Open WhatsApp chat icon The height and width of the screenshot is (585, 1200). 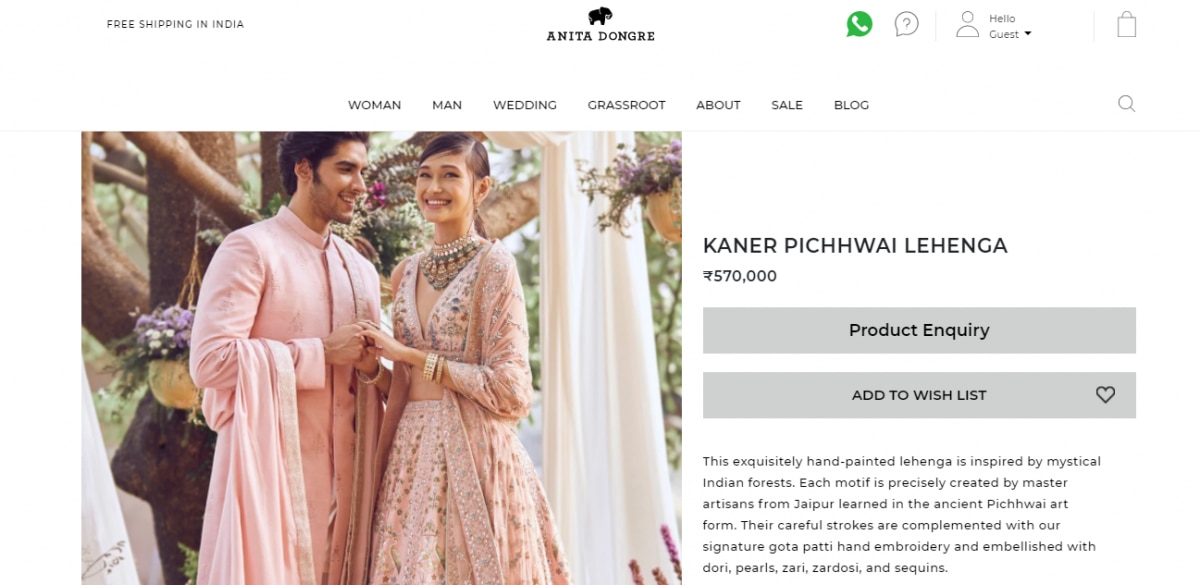tap(859, 24)
